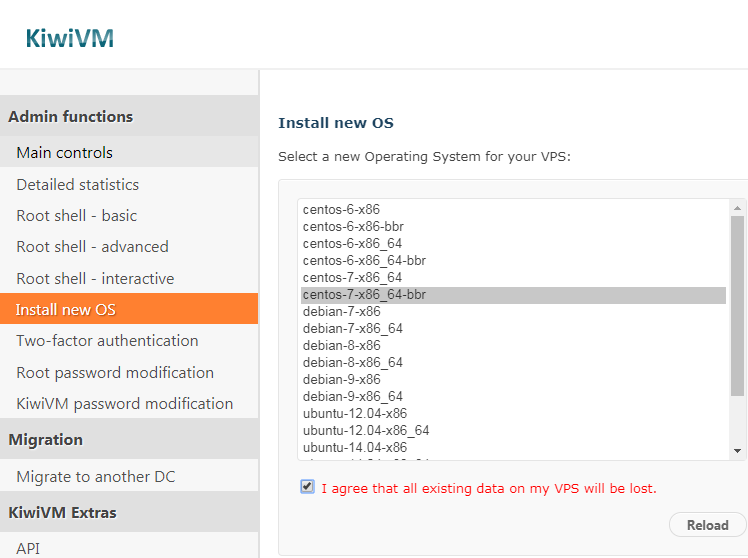
Task: Click the KiwiVM logo
Action: pos(70,38)
